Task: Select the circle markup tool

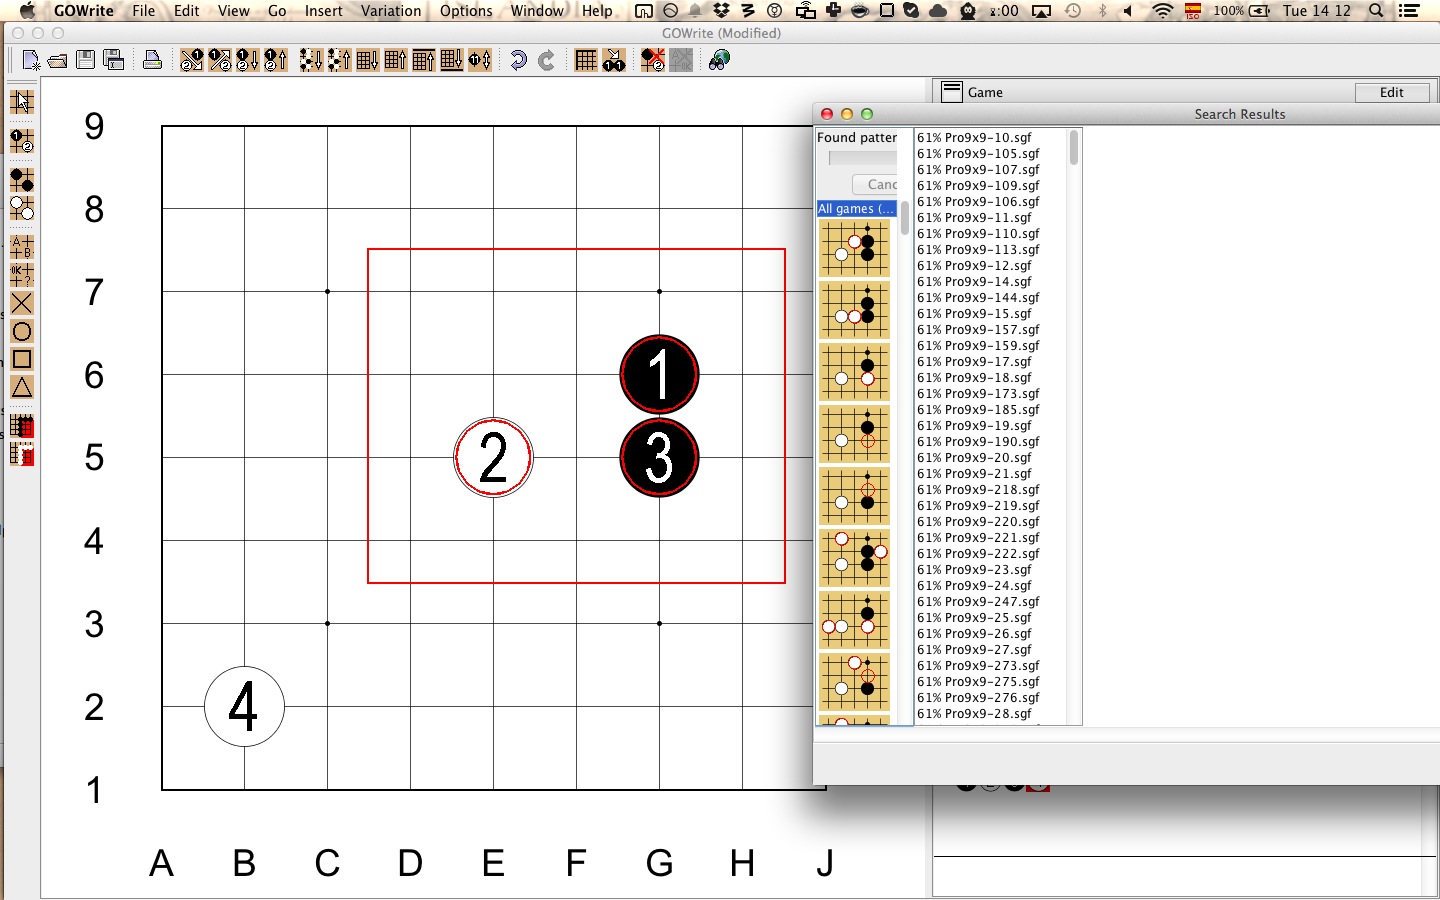Action: click(22, 331)
